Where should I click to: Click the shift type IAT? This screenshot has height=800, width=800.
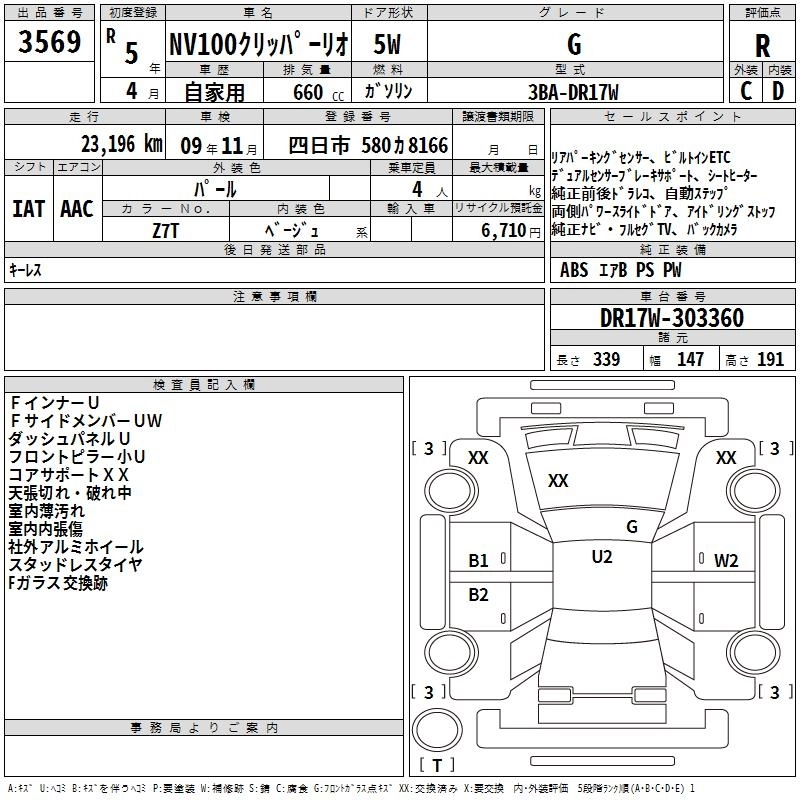click(28, 209)
